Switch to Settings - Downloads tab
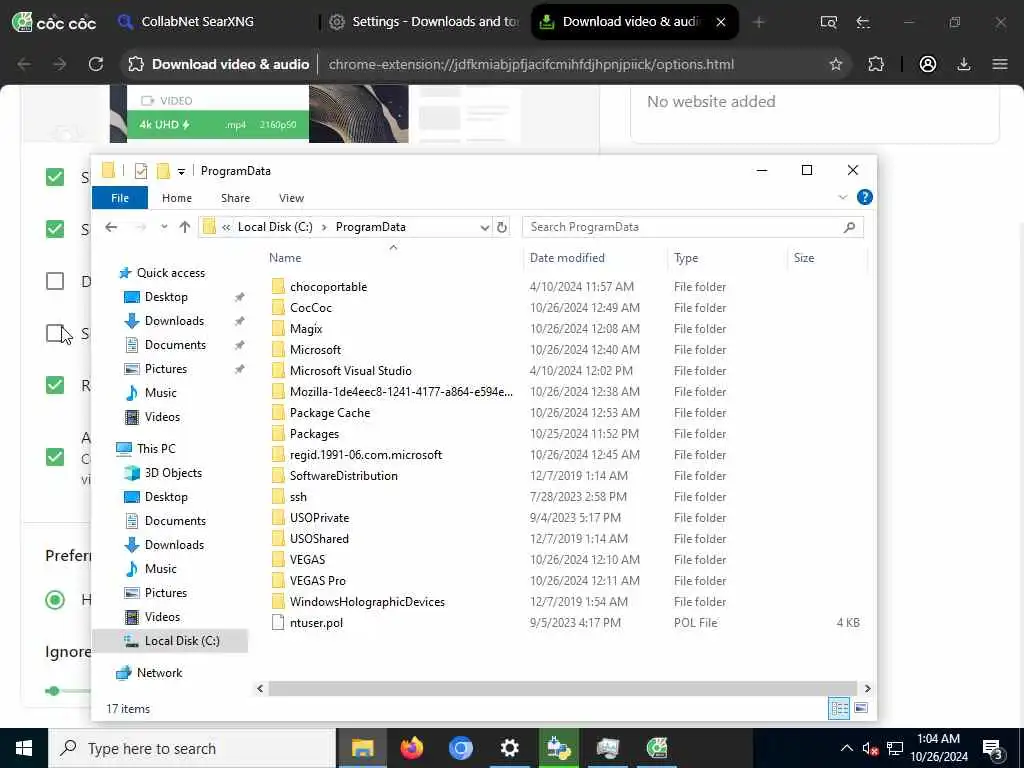This screenshot has width=1024, height=768. tap(424, 22)
